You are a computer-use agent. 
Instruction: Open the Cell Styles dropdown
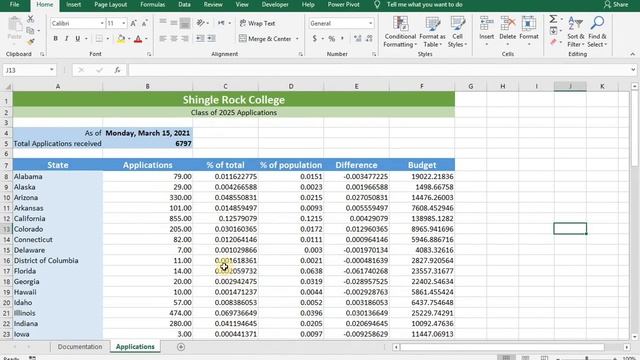(x=457, y=32)
